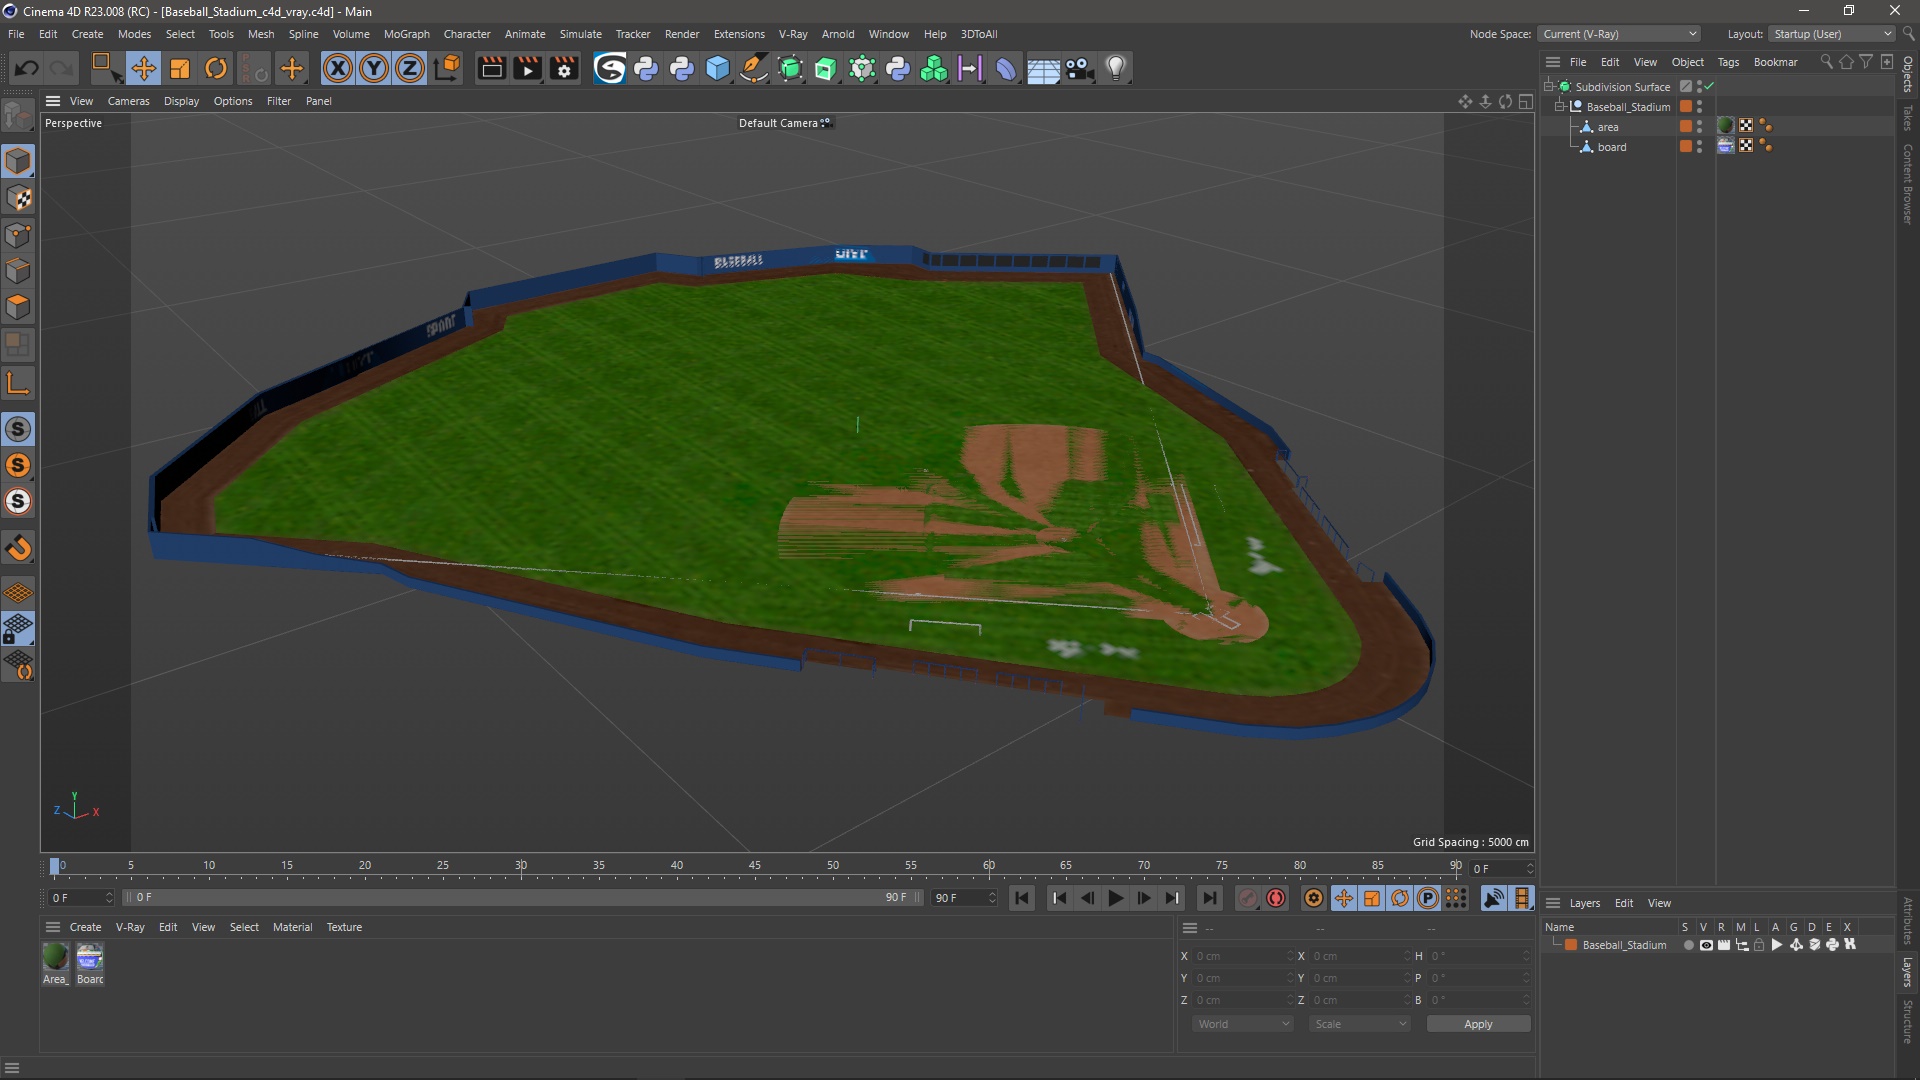Toggle position keyframe recording
This screenshot has width=1920, height=1080.
(1344, 898)
